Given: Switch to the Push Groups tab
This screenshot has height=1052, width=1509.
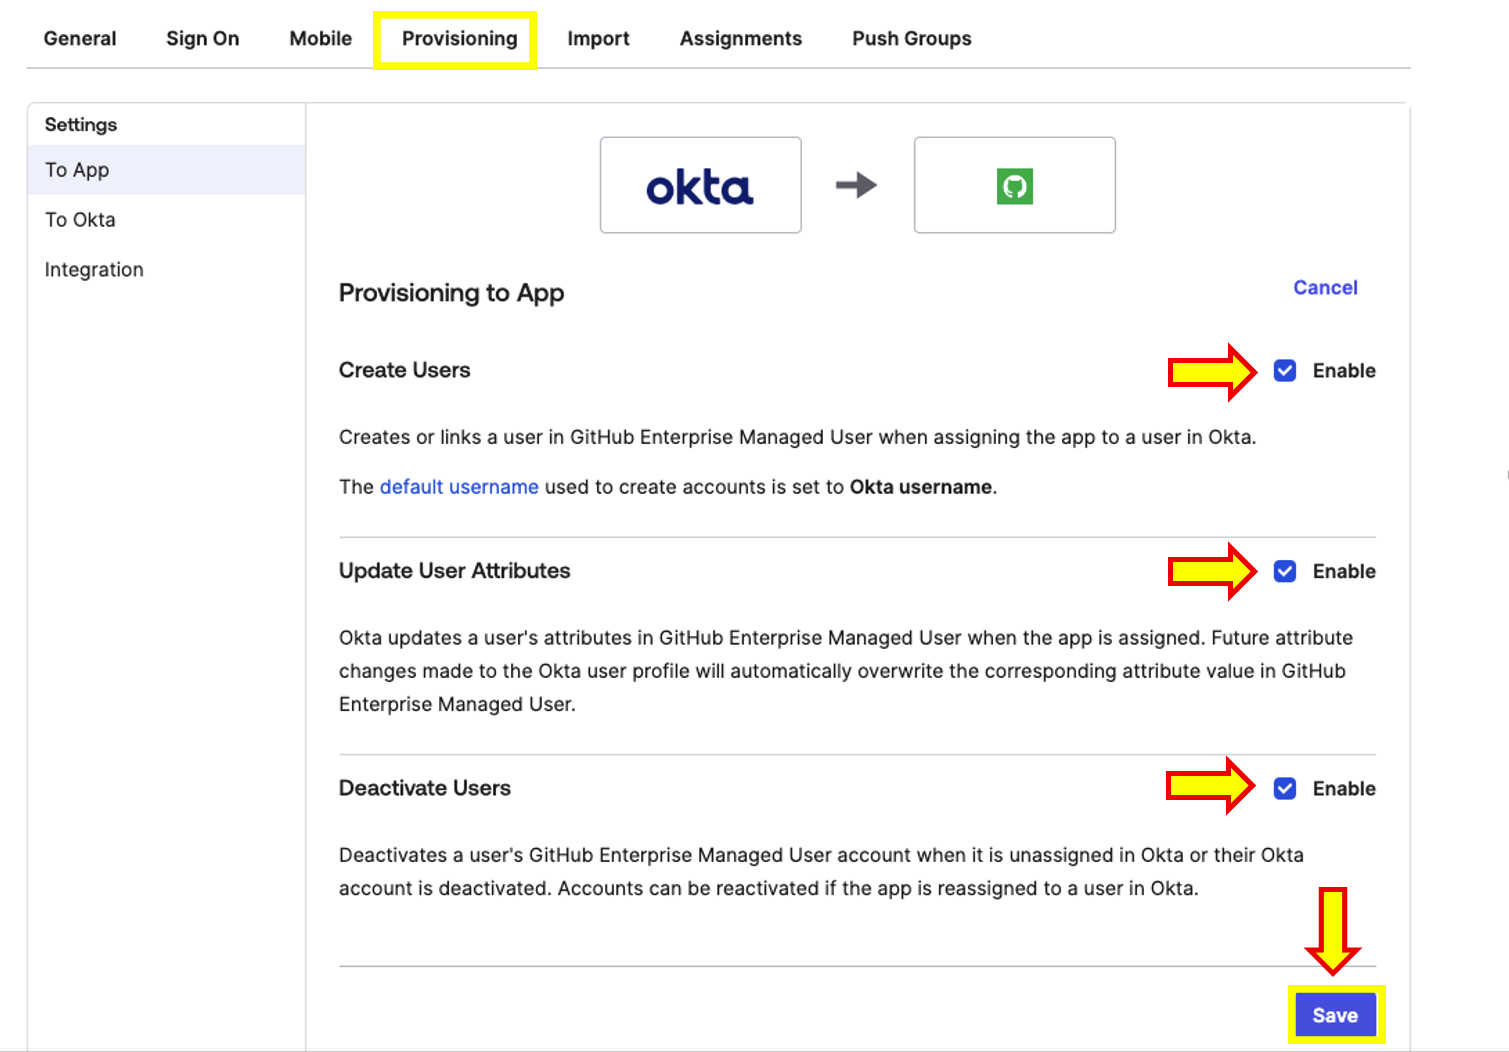Looking at the screenshot, I should 912,38.
